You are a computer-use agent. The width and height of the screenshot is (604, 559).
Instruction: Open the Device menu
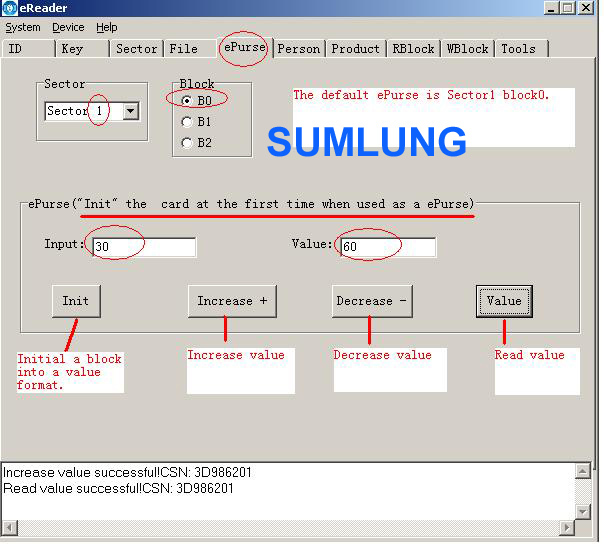(68, 27)
